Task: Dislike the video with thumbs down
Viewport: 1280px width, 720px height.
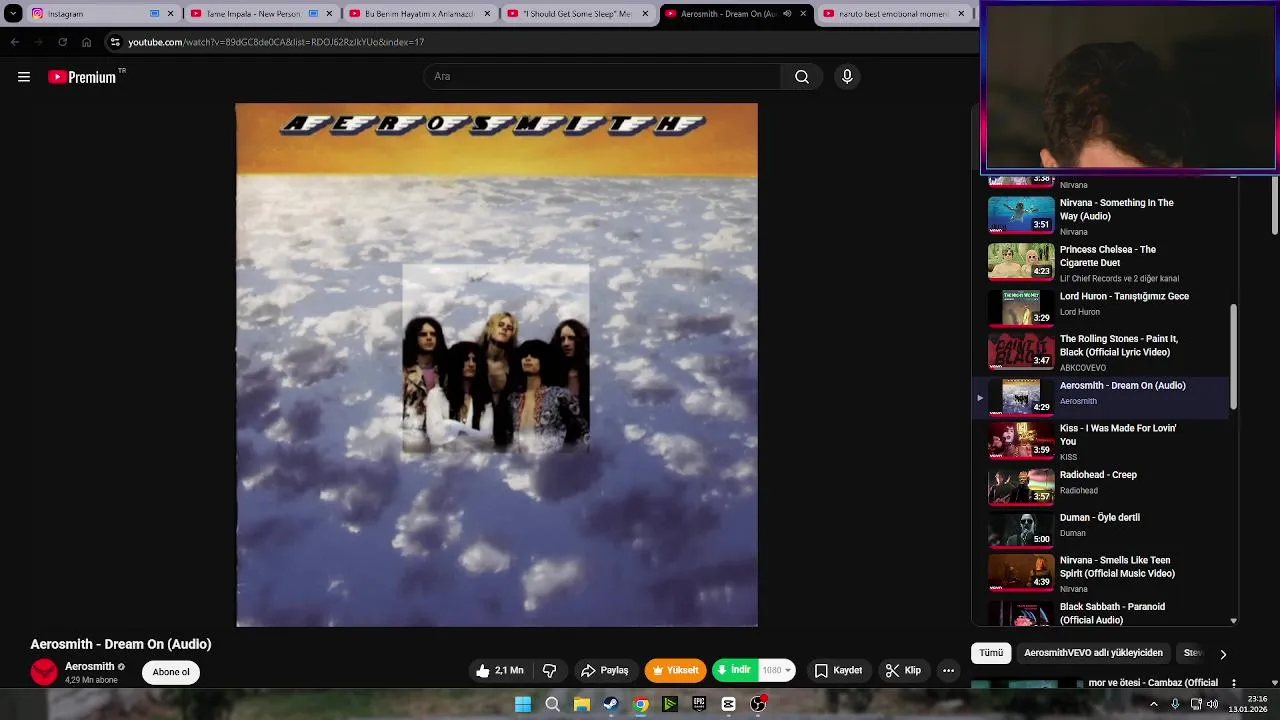Action: click(549, 671)
